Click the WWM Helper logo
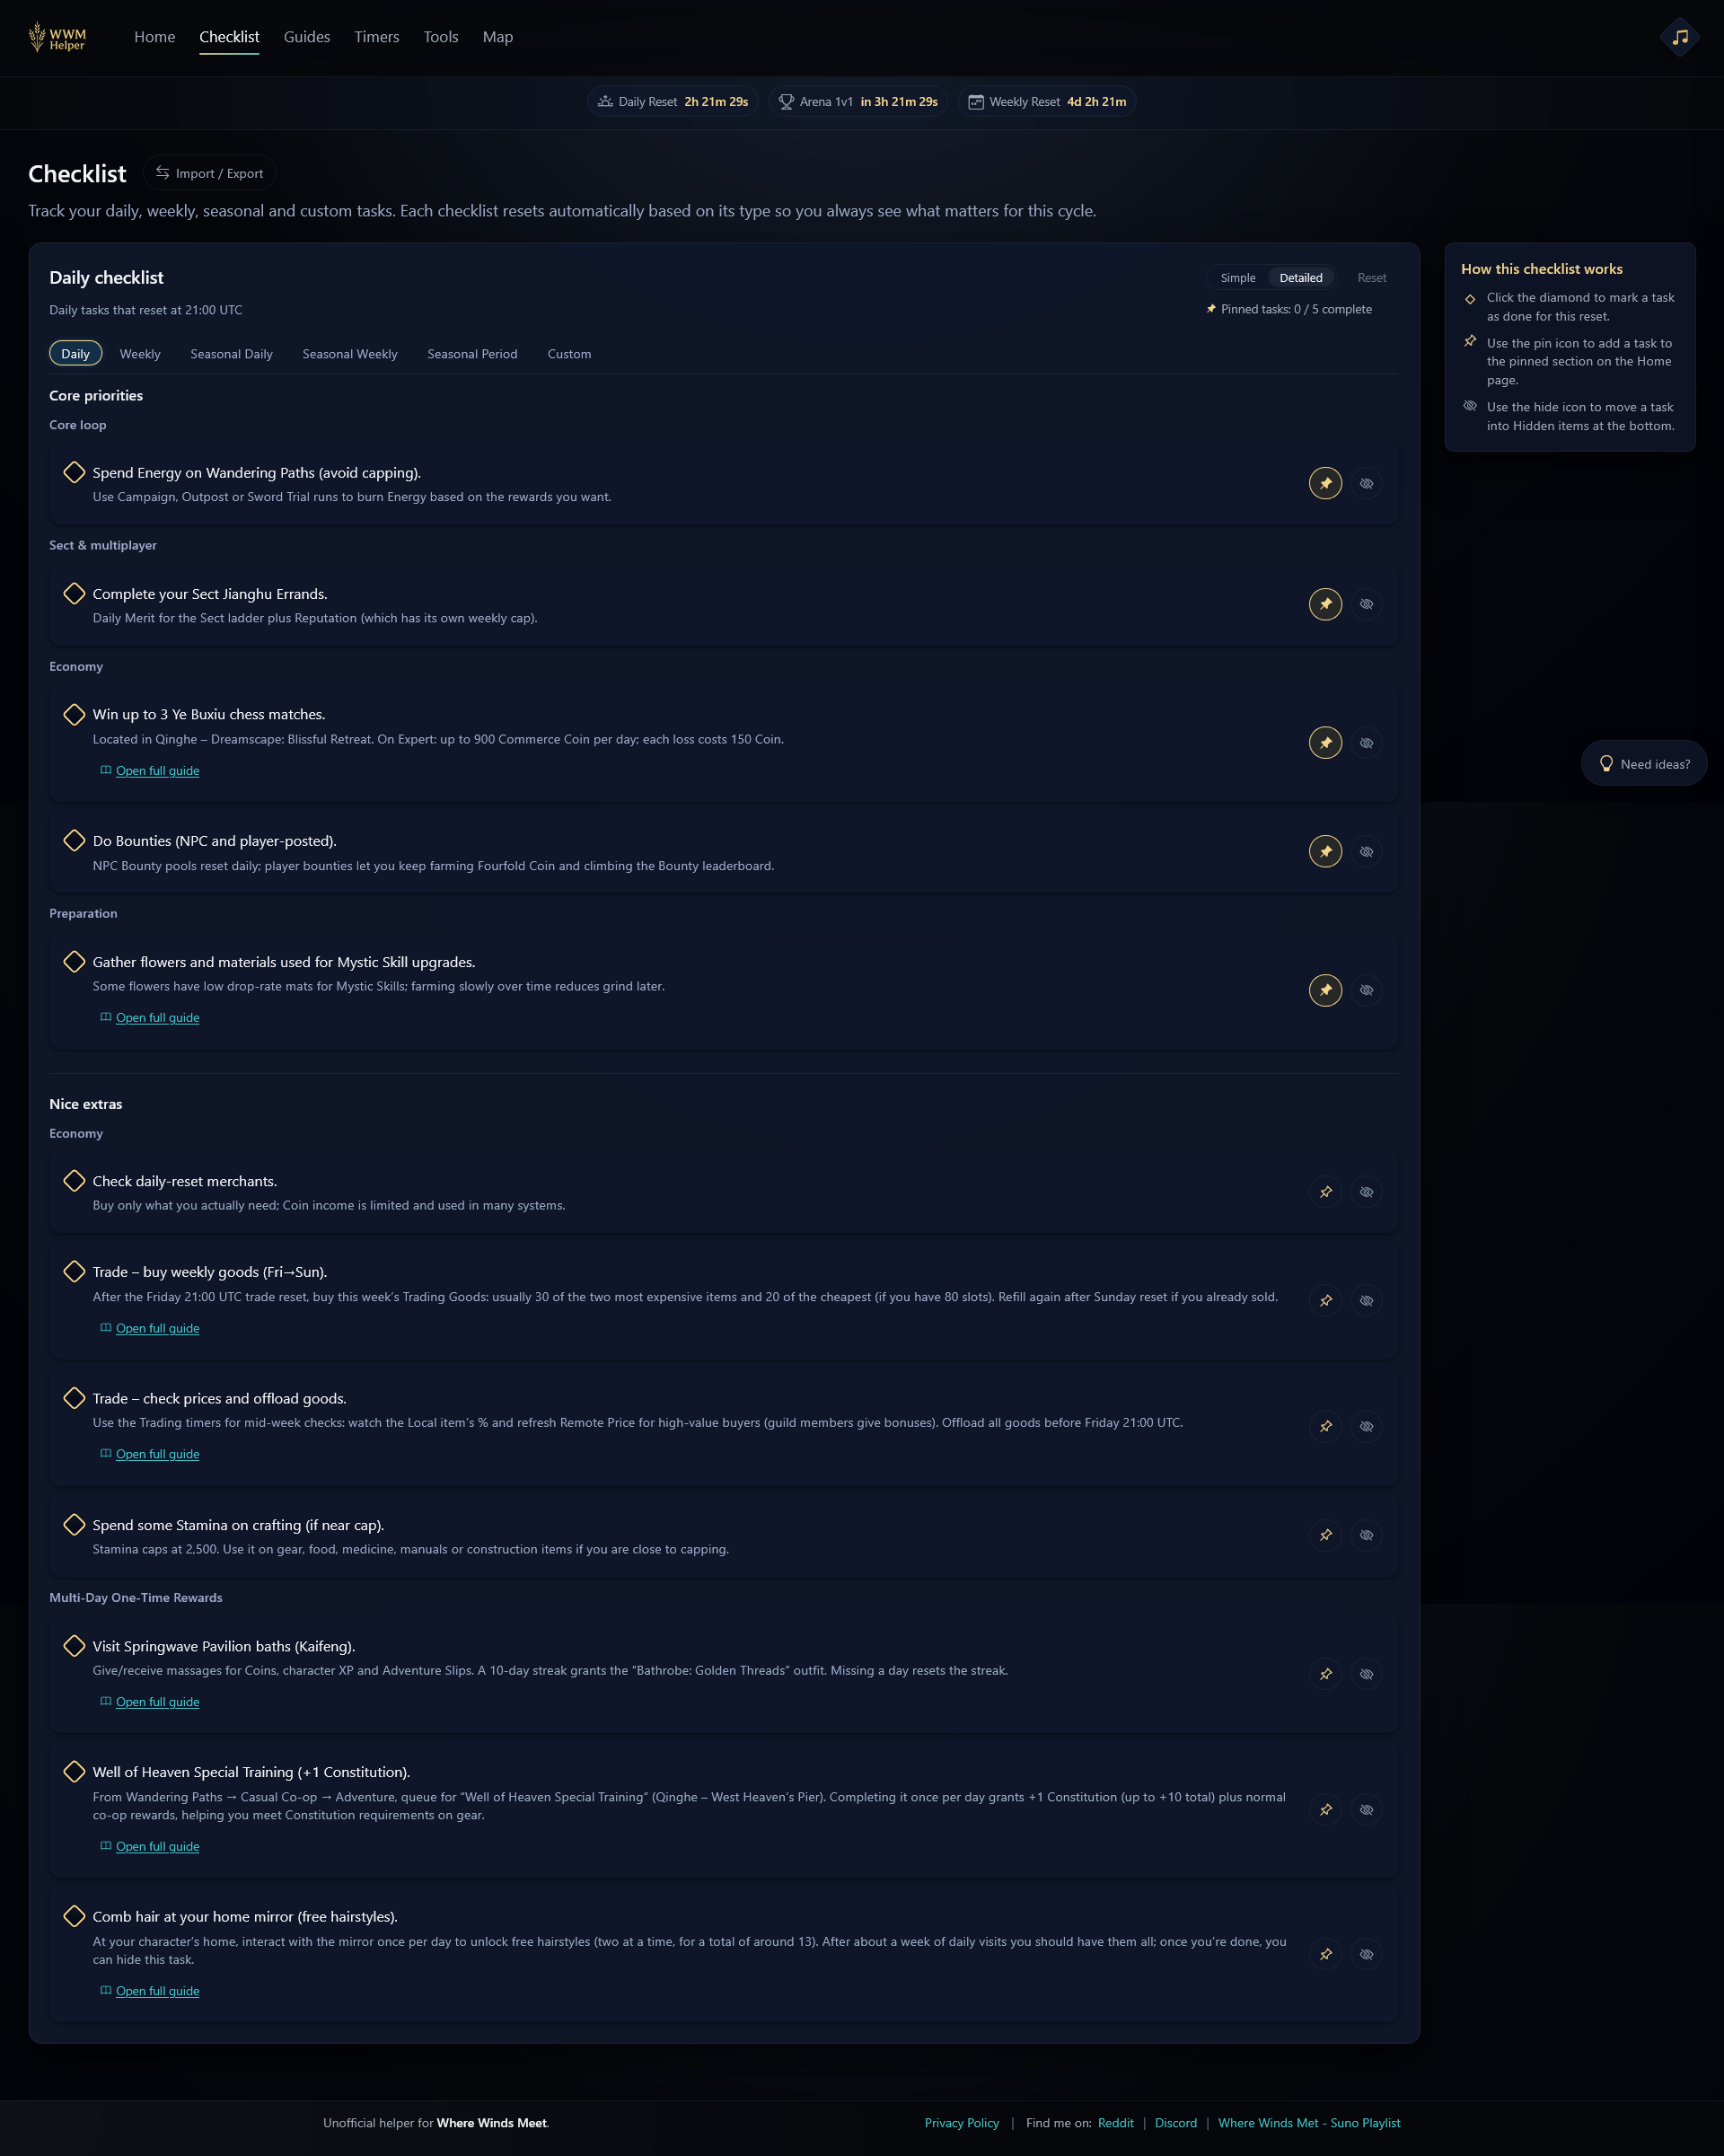The width and height of the screenshot is (1724, 2156). click(58, 38)
